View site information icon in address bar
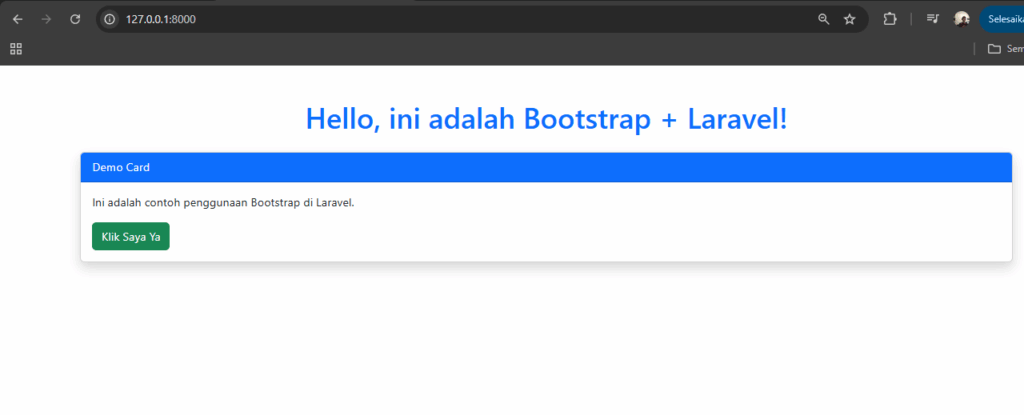 coord(110,20)
